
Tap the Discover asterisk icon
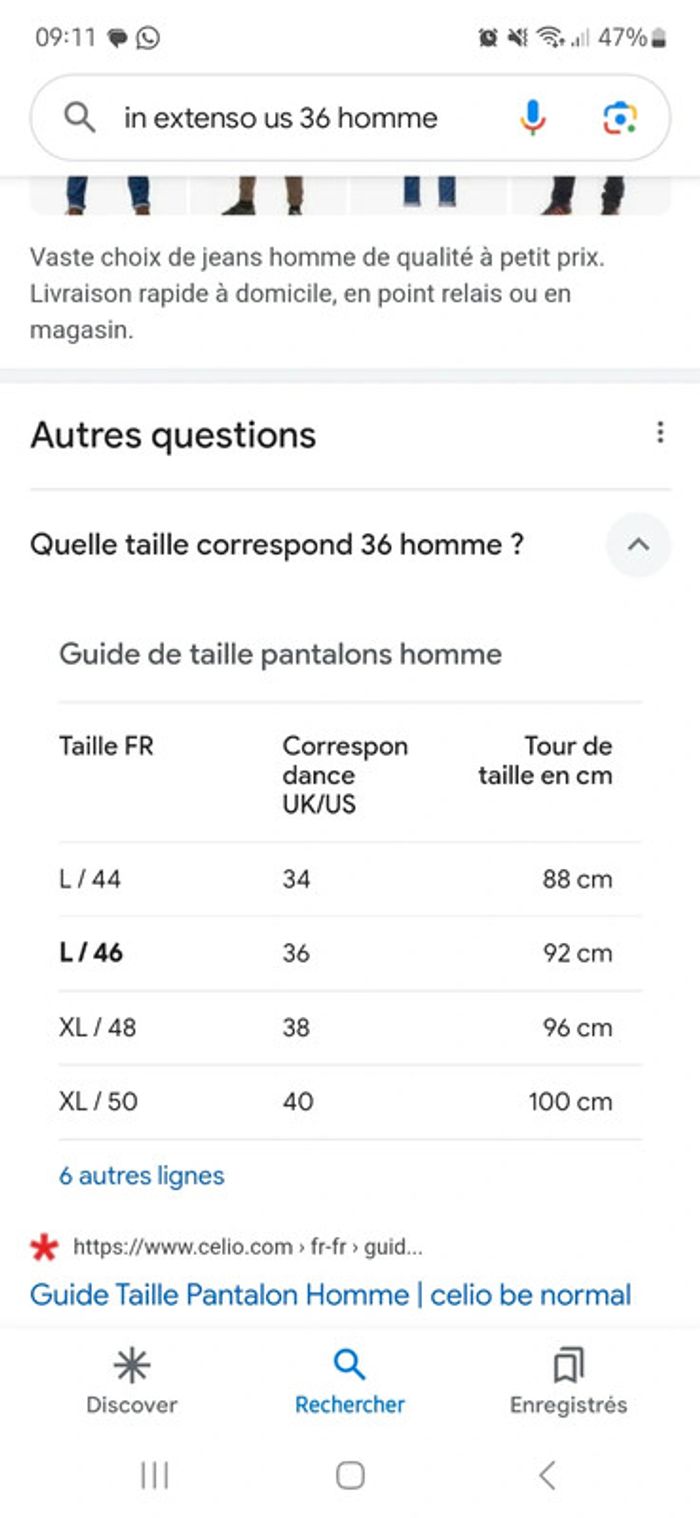[131, 1365]
